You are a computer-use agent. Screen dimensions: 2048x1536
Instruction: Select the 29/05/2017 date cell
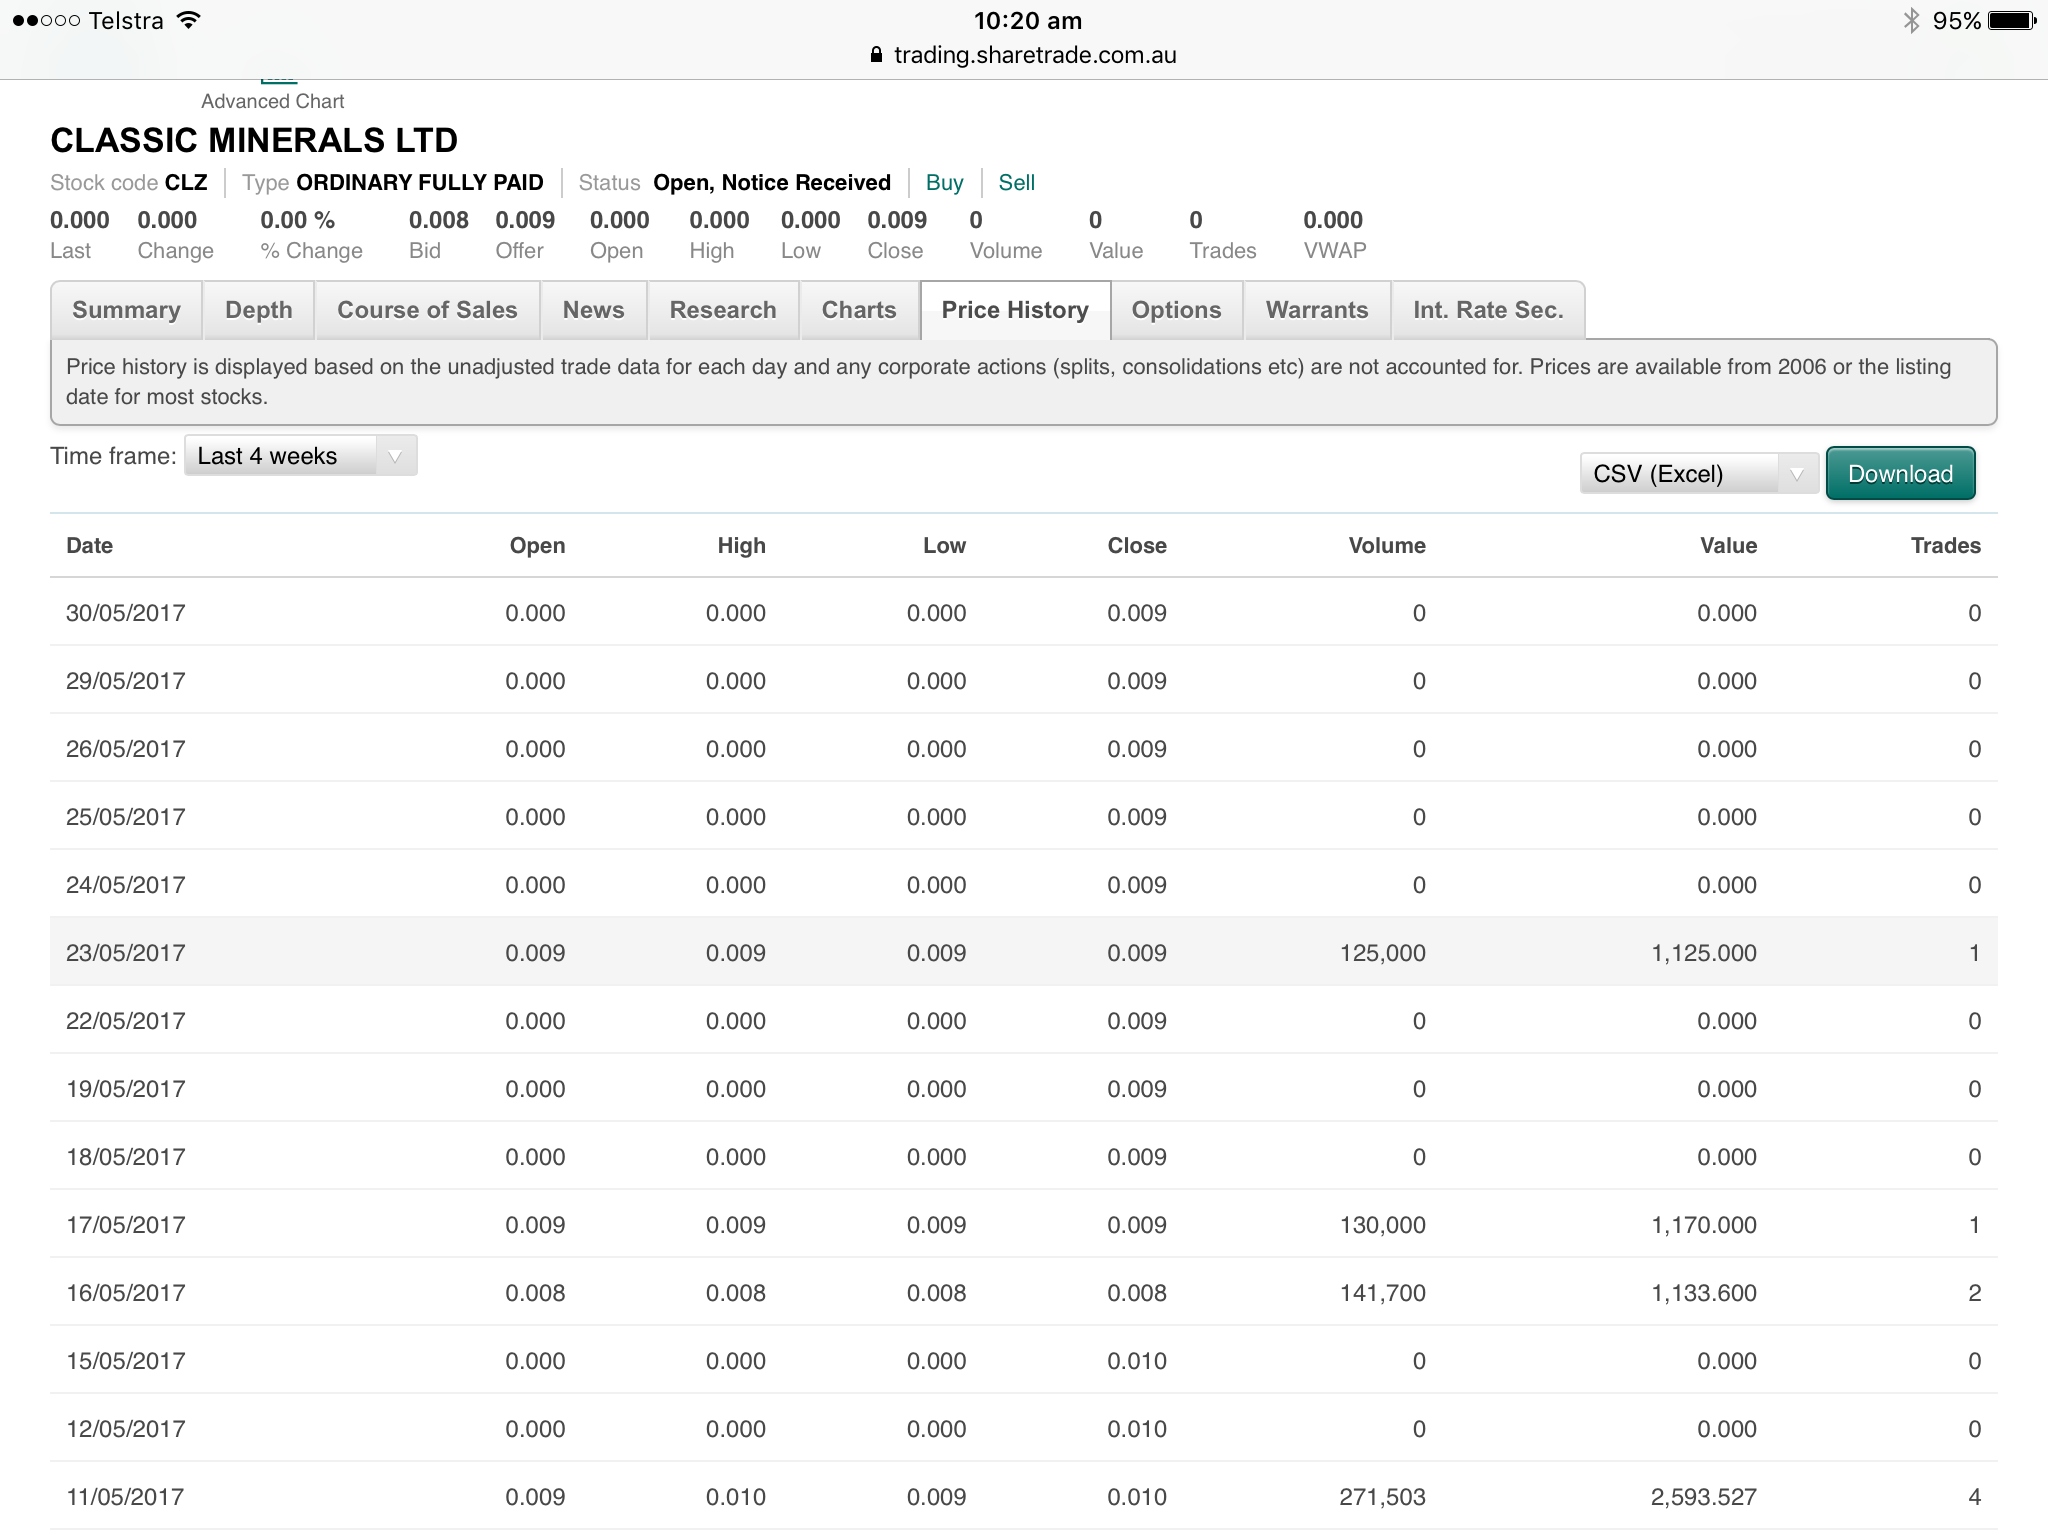[x=126, y=681]
